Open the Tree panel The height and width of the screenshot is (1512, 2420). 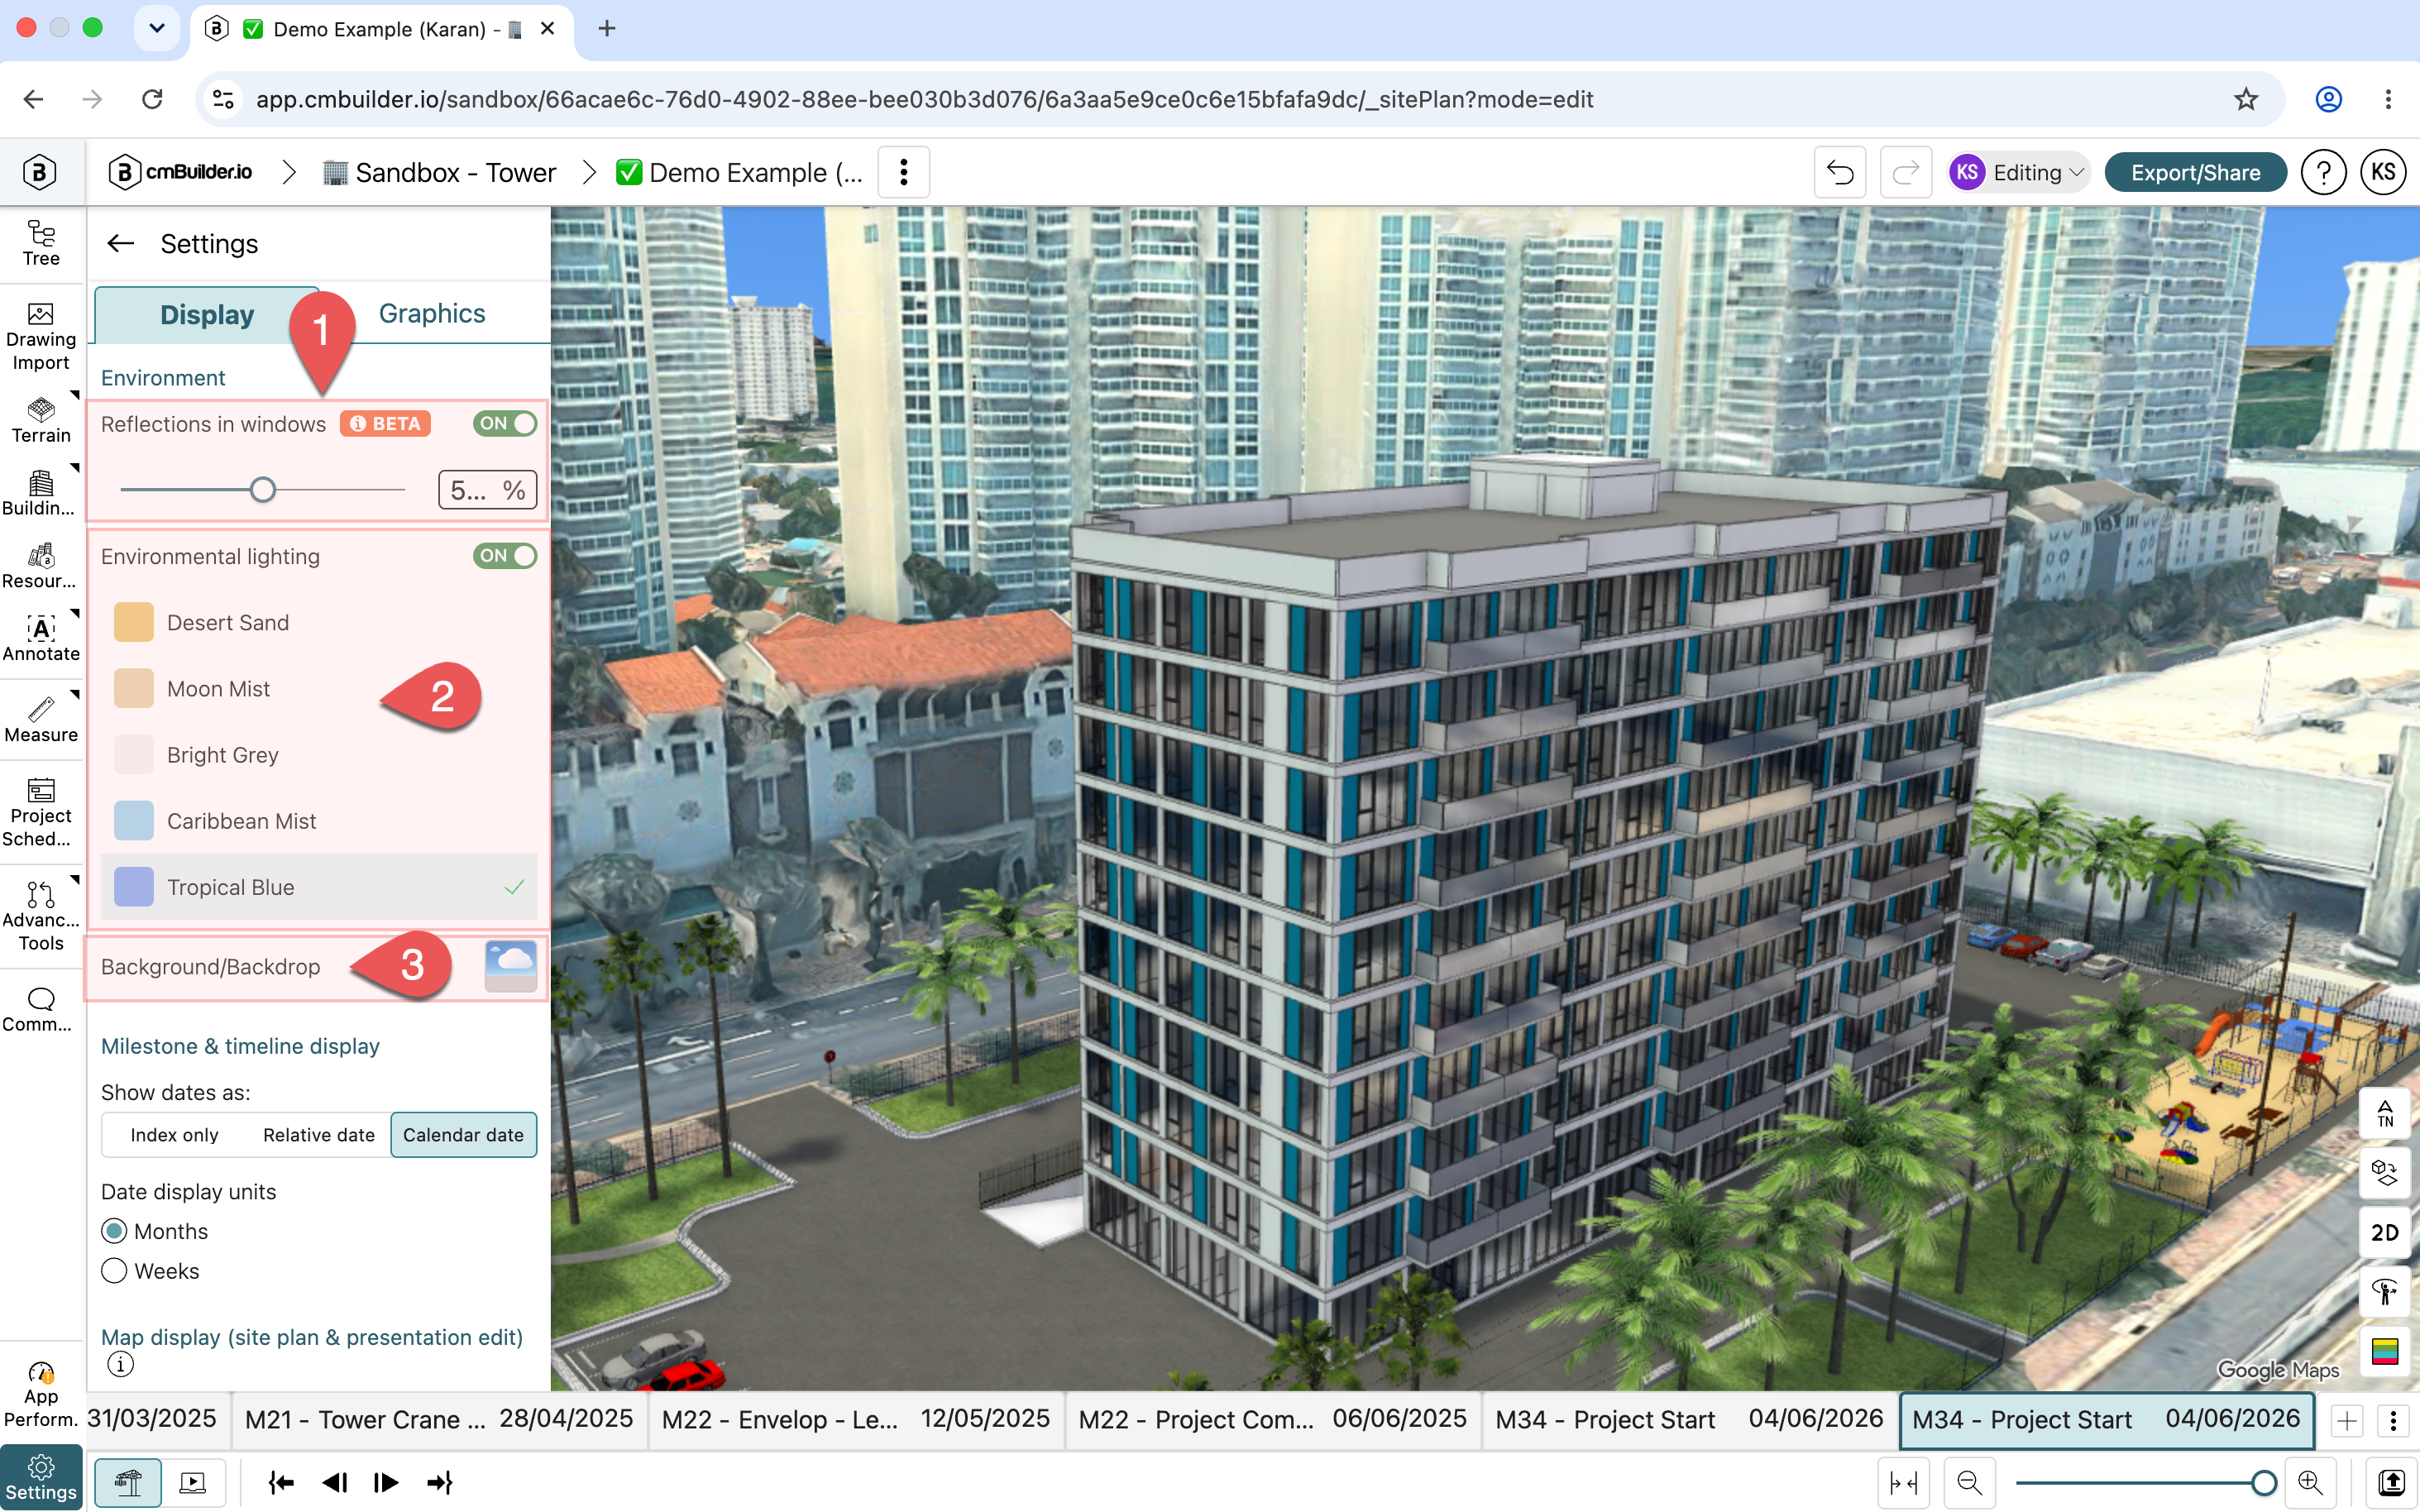tap(41, 244)
